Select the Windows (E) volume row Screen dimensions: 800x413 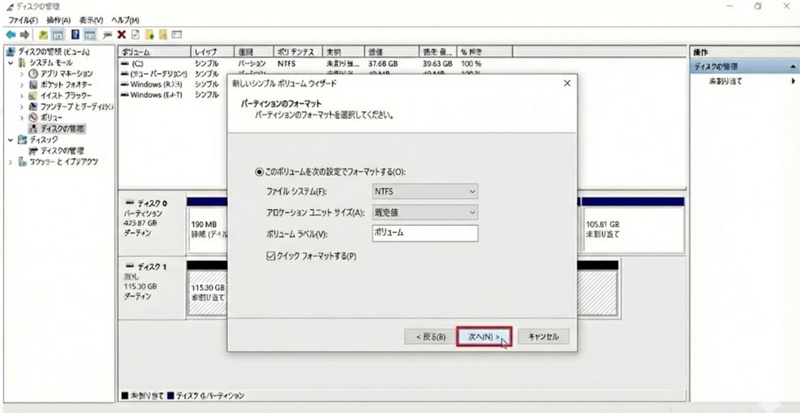(x=156, y=95)
